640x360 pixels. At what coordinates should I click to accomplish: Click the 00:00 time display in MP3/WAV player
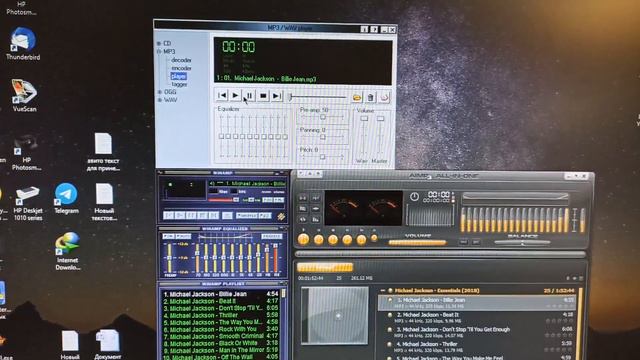click(x=239, y=47)
